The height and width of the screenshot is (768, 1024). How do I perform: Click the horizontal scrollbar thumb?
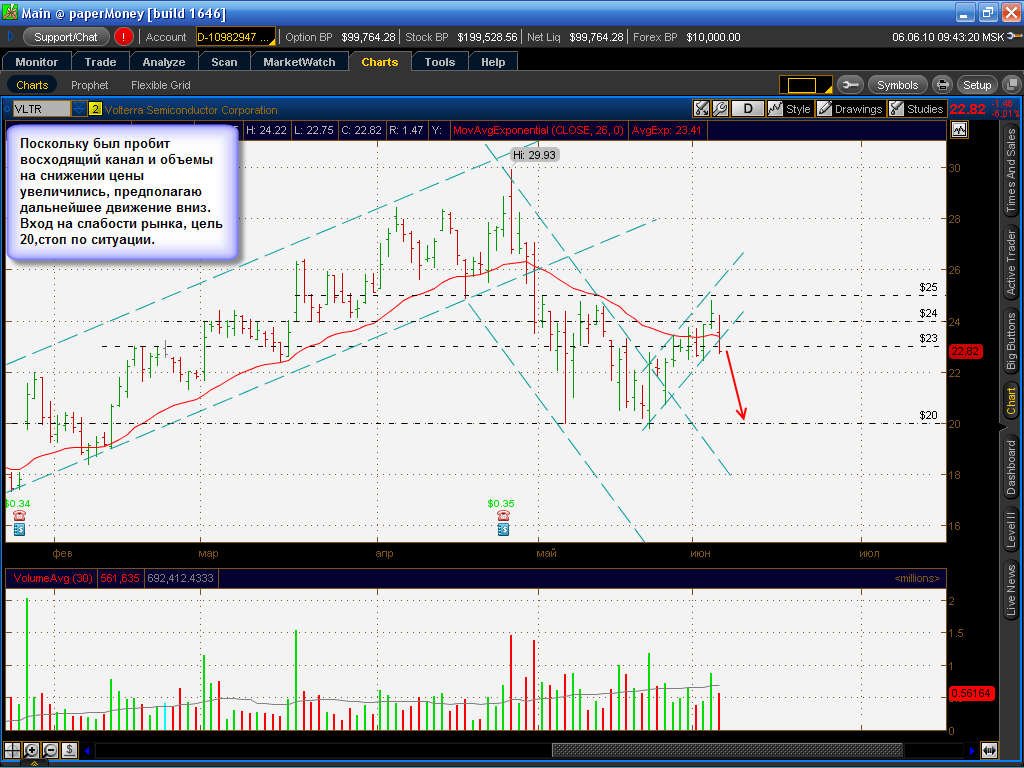point(727,750)
